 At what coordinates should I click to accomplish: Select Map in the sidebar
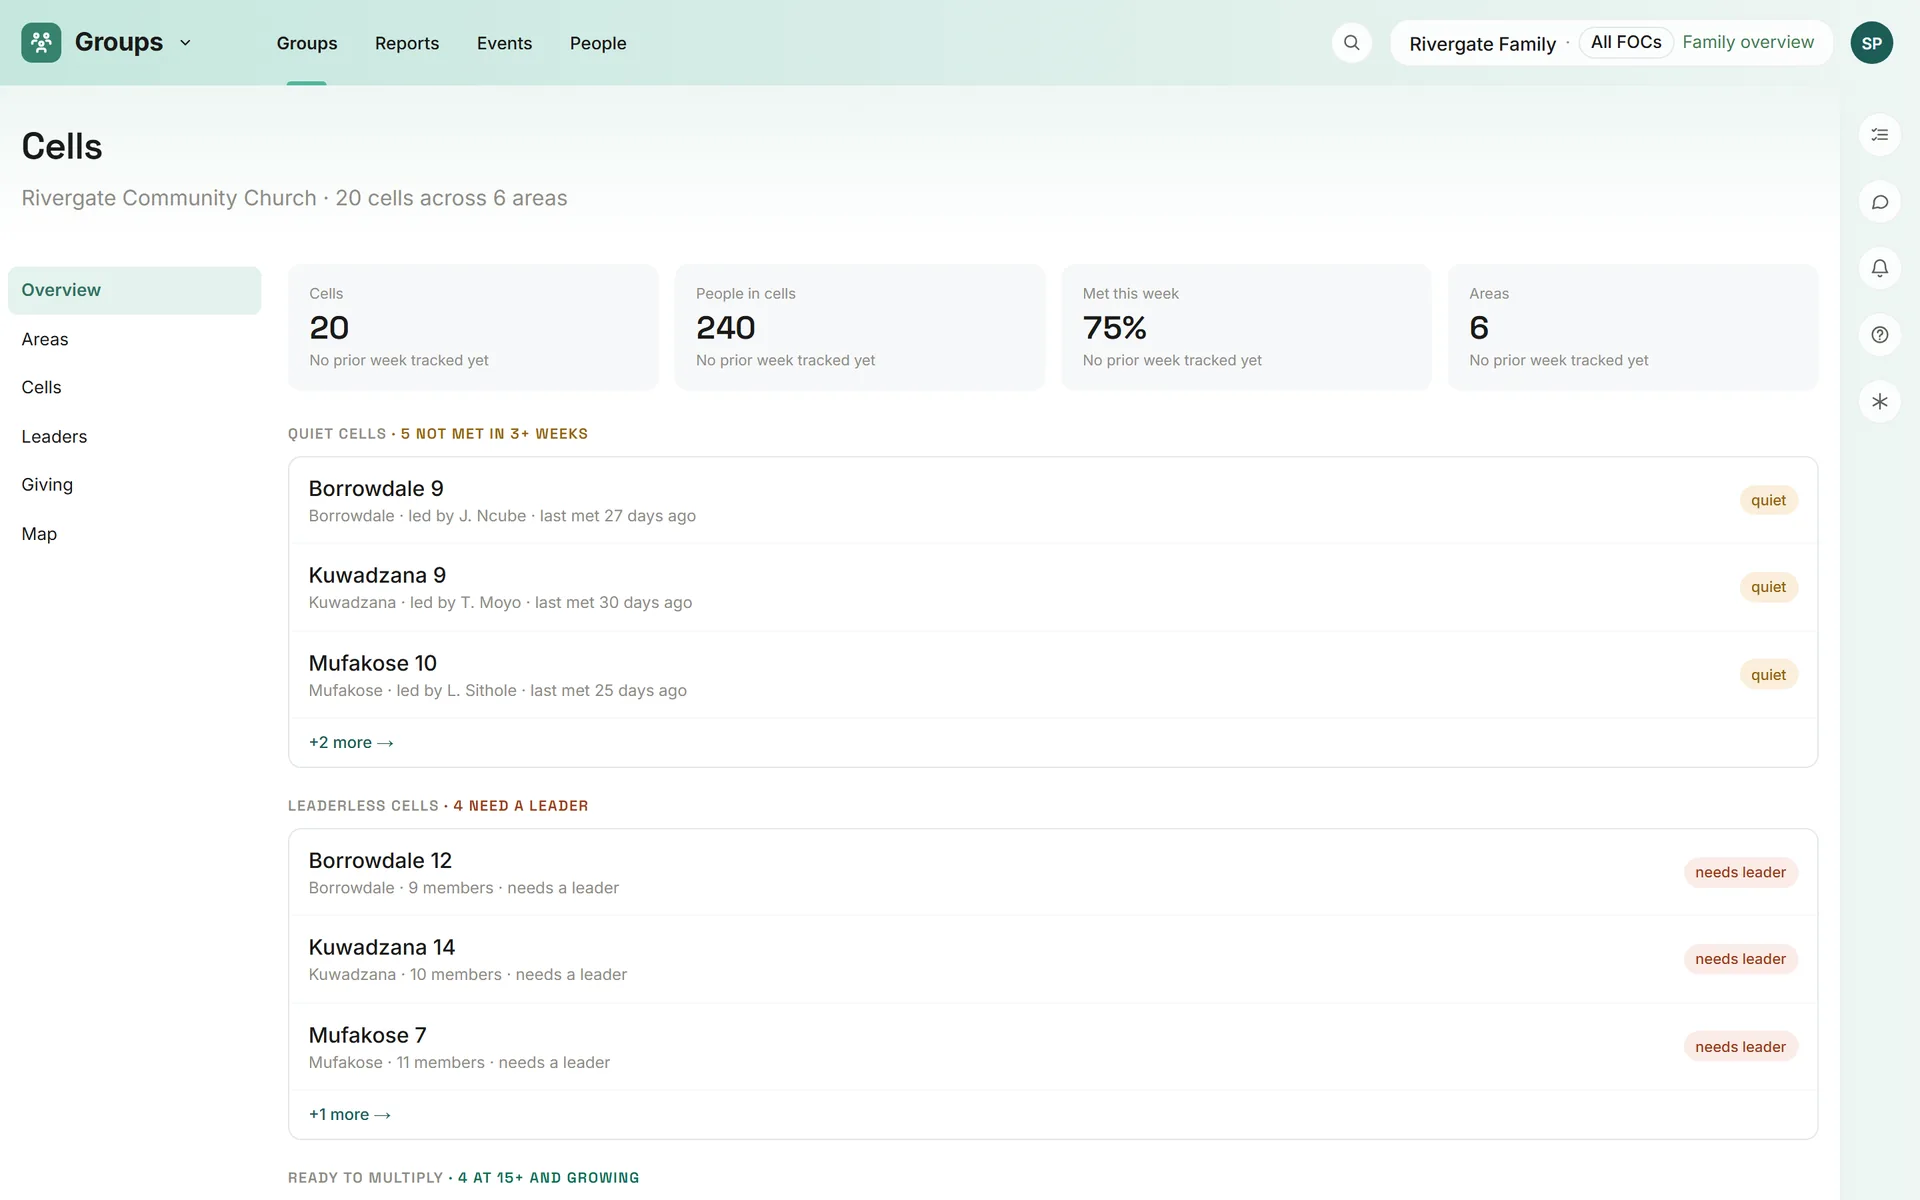[x=134, y=534]
